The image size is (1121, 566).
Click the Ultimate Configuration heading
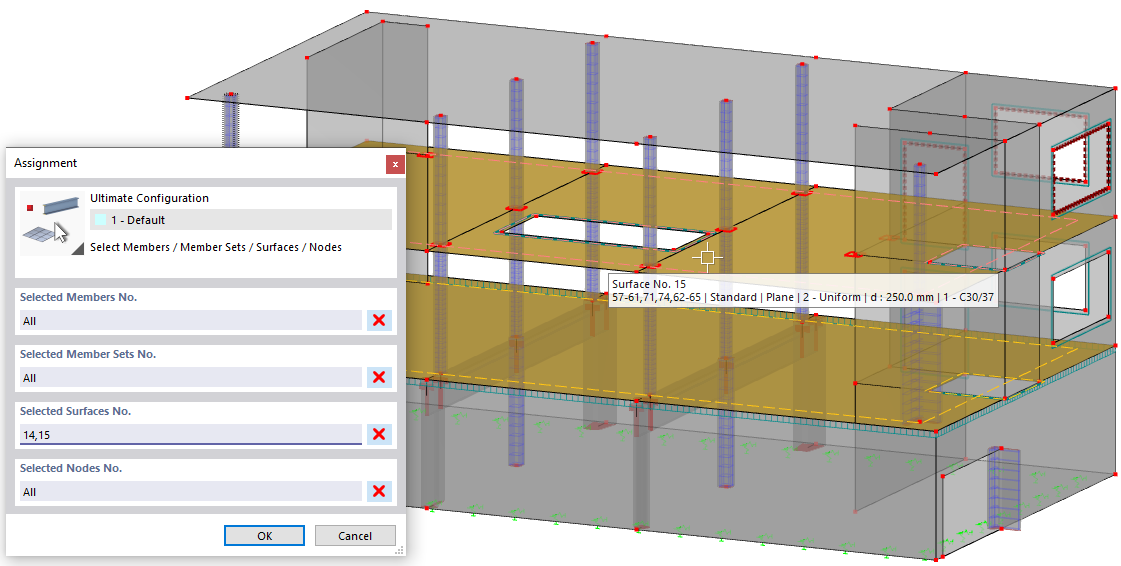(149, 198)
